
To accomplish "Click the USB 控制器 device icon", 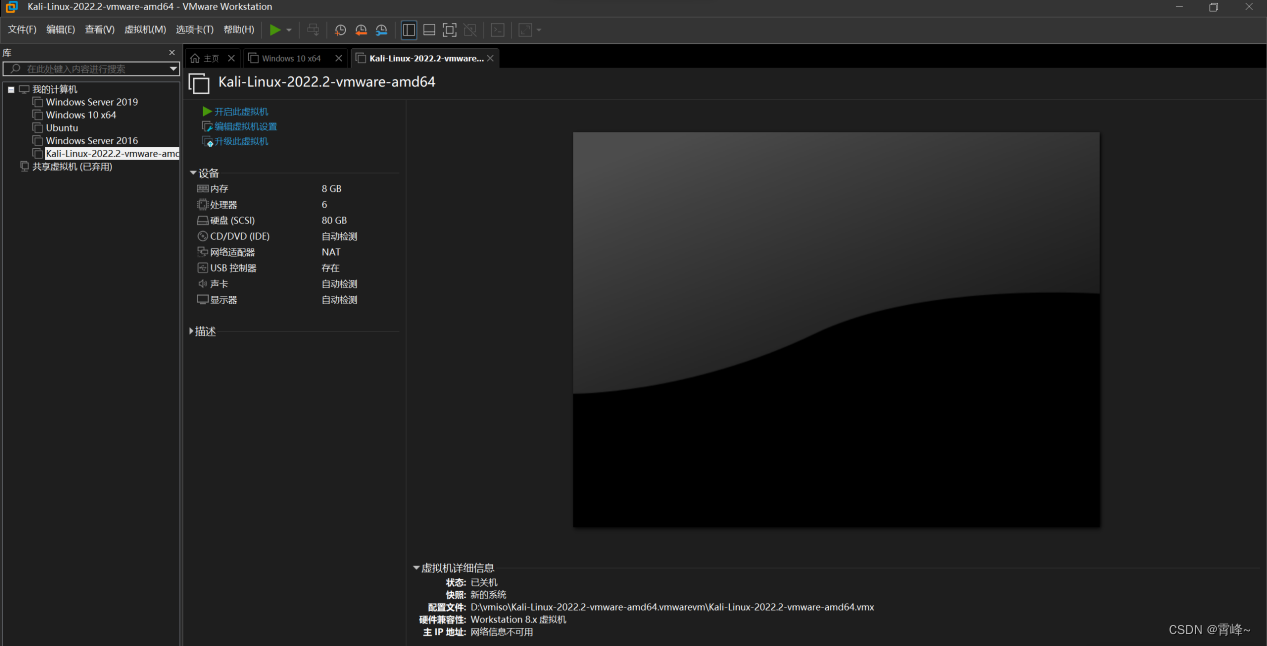I will (x=203, y=268).
